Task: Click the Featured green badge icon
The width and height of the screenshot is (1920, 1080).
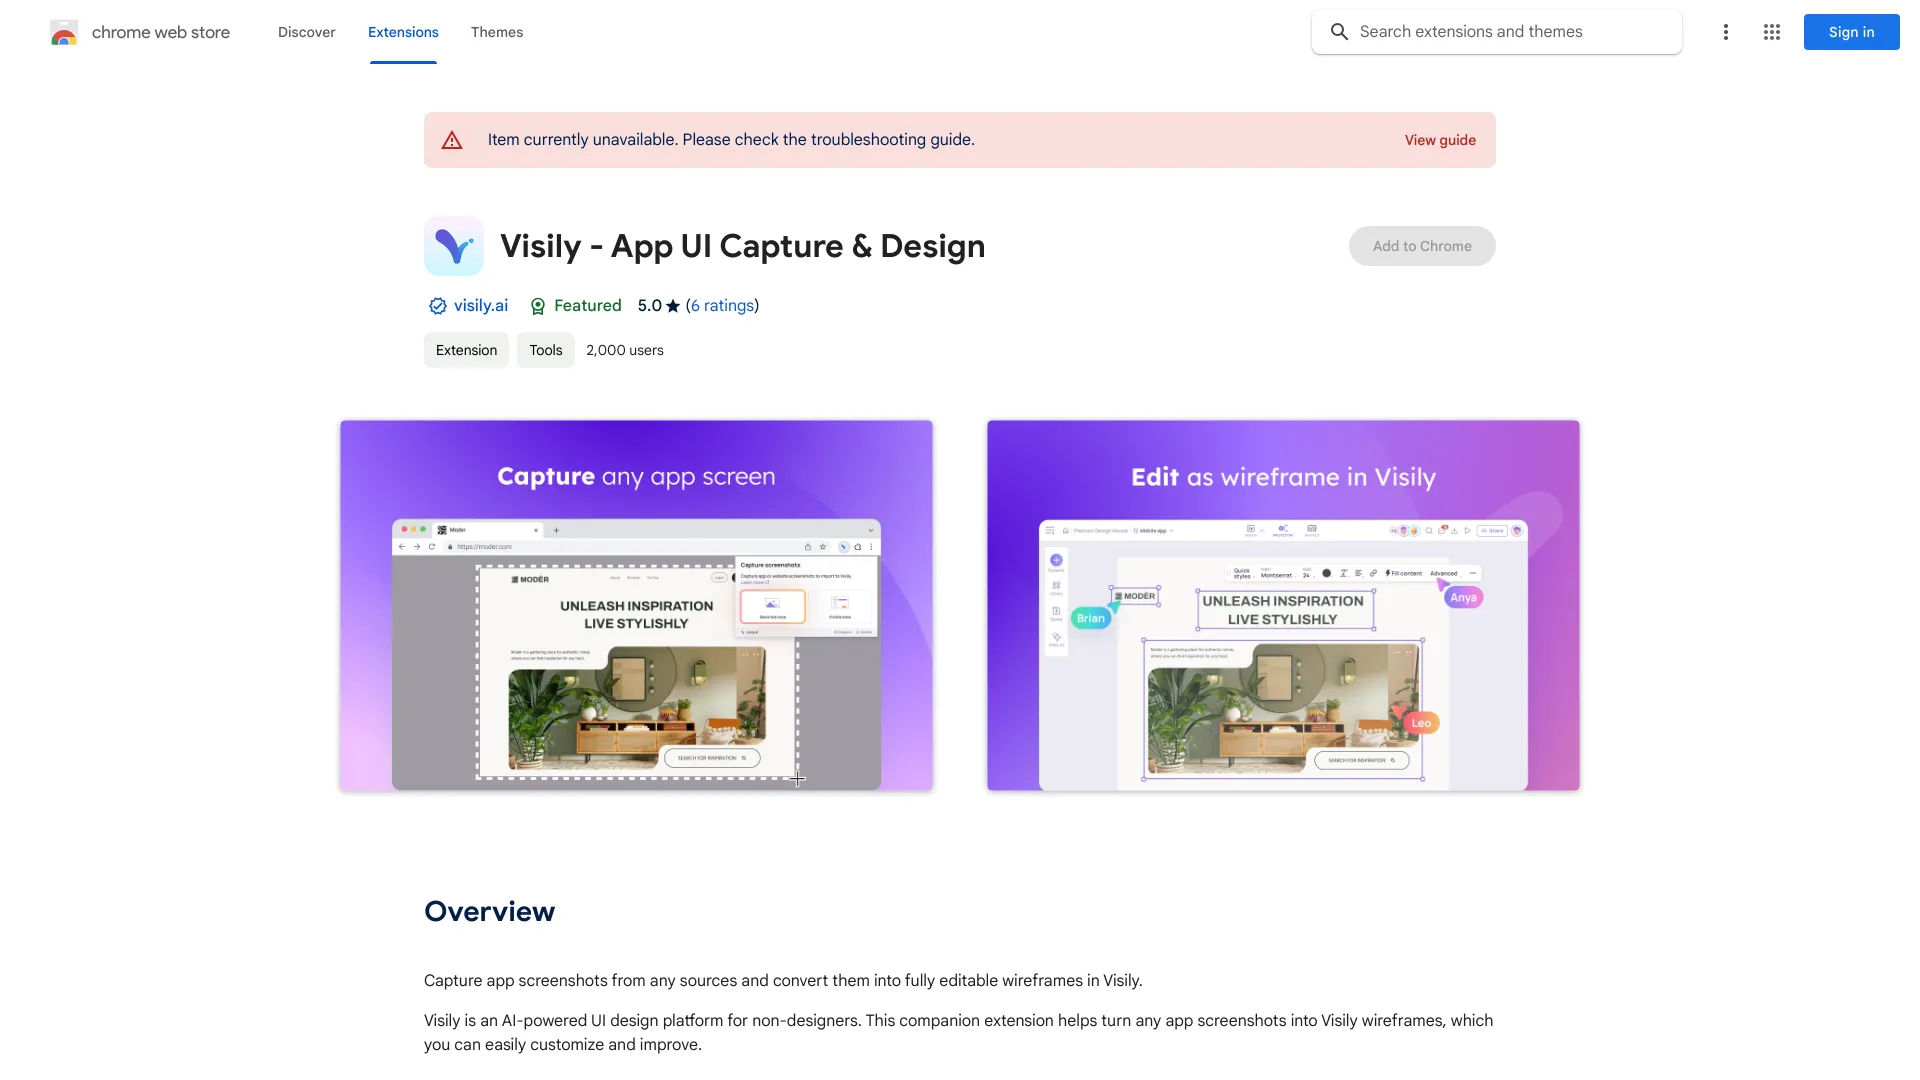Action: tap(537, 306)
